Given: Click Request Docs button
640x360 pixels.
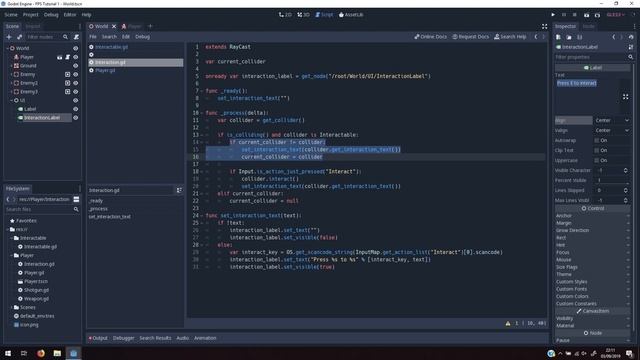Looking at the screenshot, I should 470,37.
